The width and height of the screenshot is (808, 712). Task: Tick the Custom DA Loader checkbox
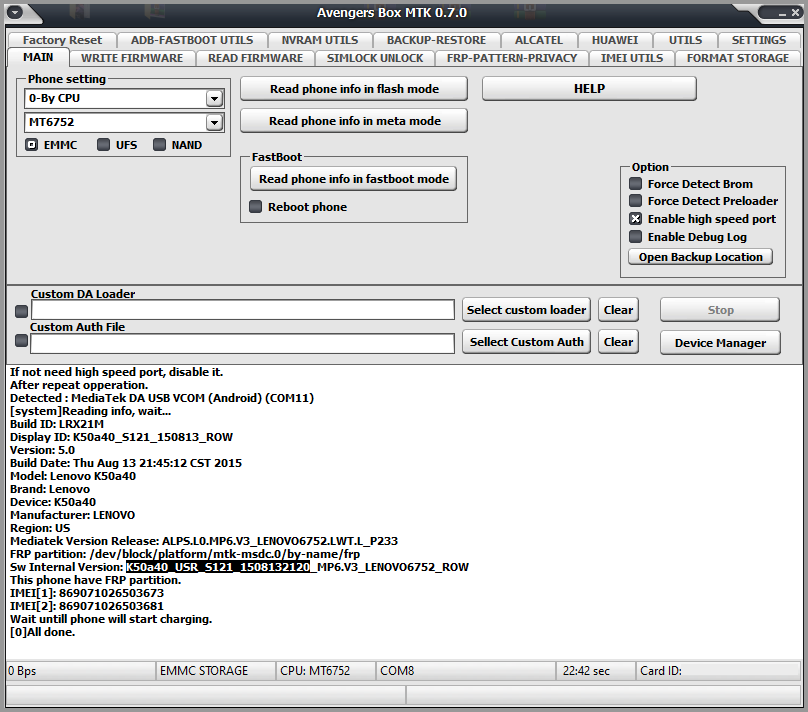click(21, 311)
